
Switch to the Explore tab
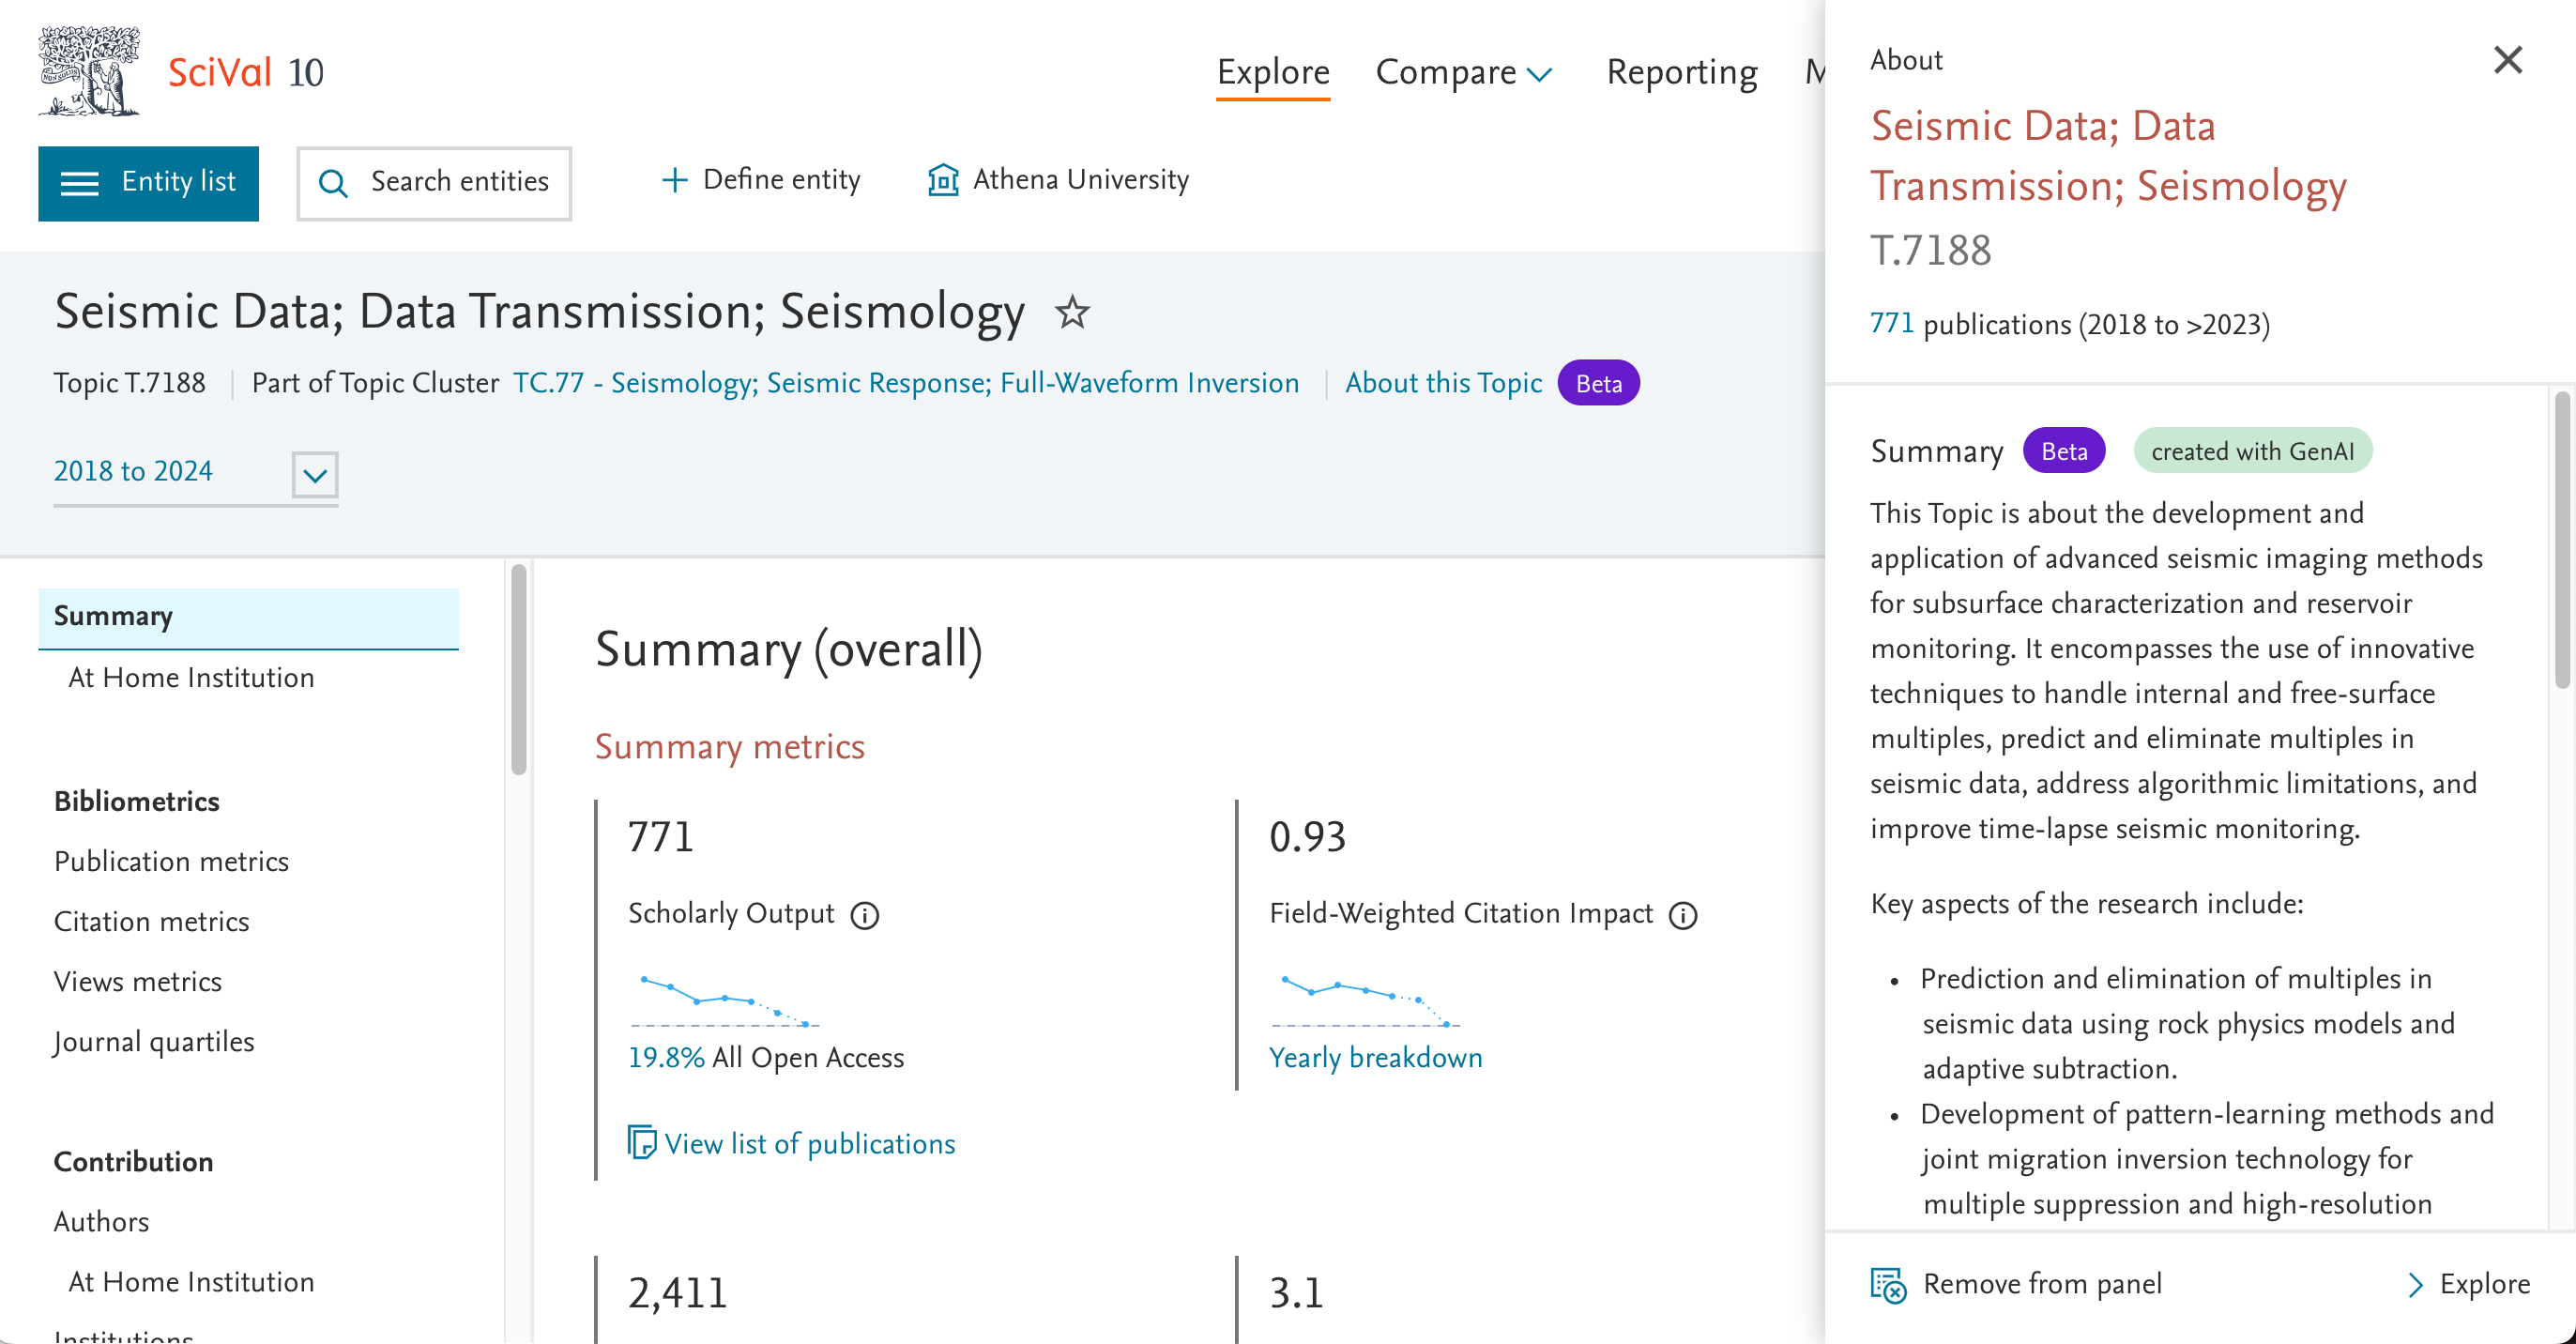1272,73
